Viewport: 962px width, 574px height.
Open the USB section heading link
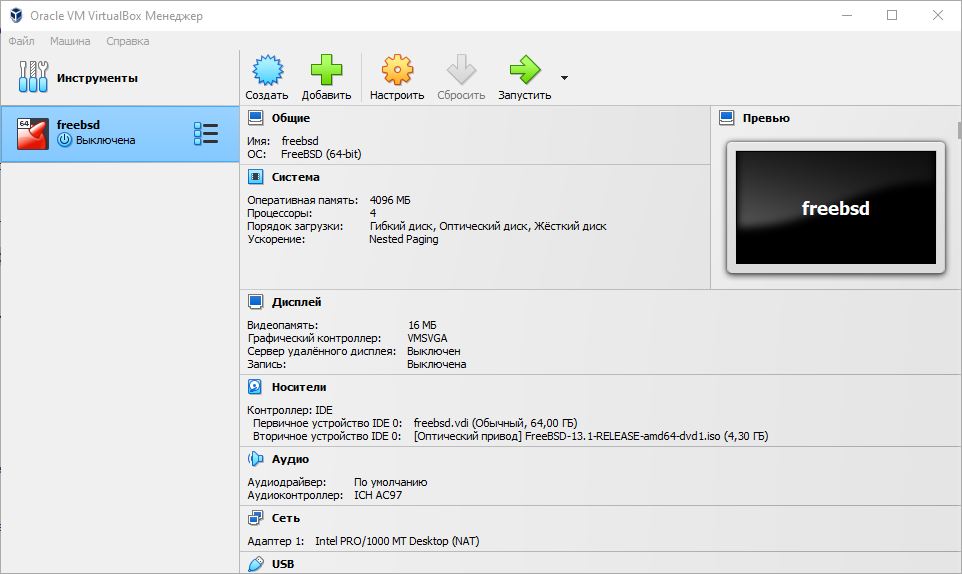[283, 564]
